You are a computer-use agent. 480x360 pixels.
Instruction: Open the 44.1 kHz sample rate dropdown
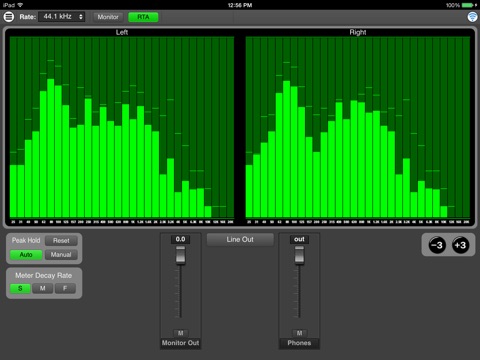pyautogui.click(x=62, y=17)
